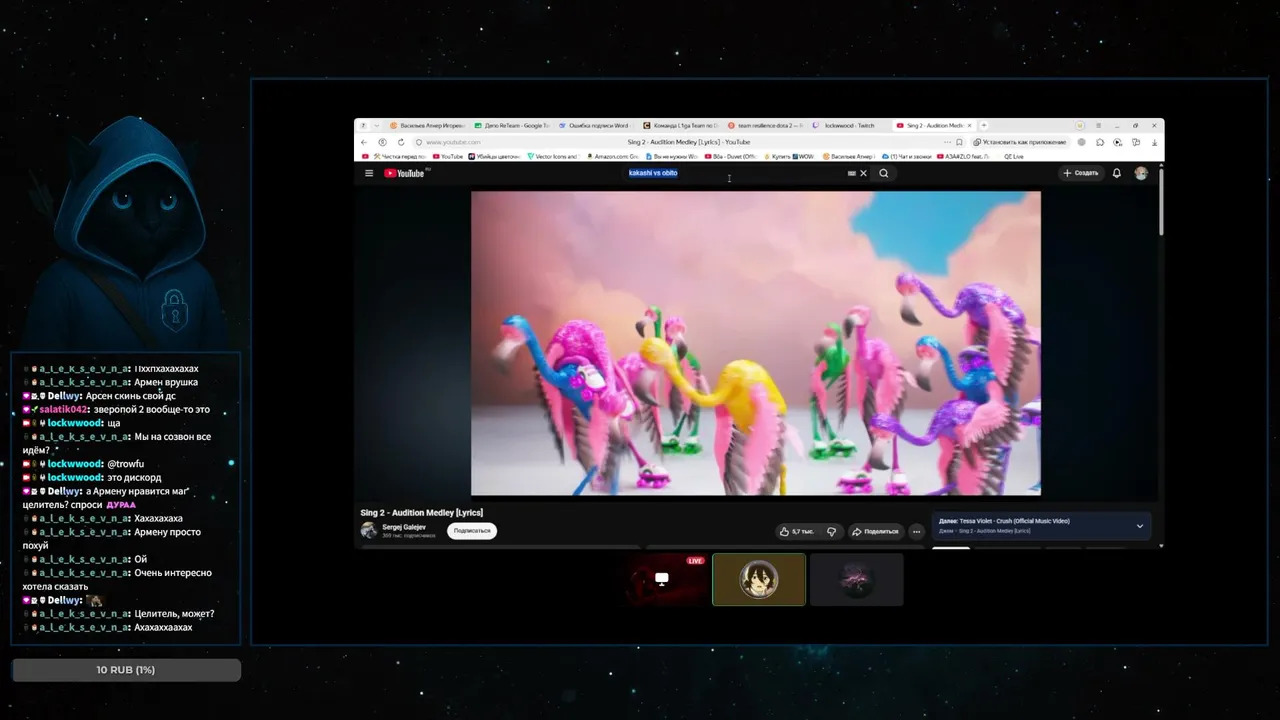Screen dimensions: 1280x720
Task: Open the QE Live bookmark
Action: (1012, 157)
